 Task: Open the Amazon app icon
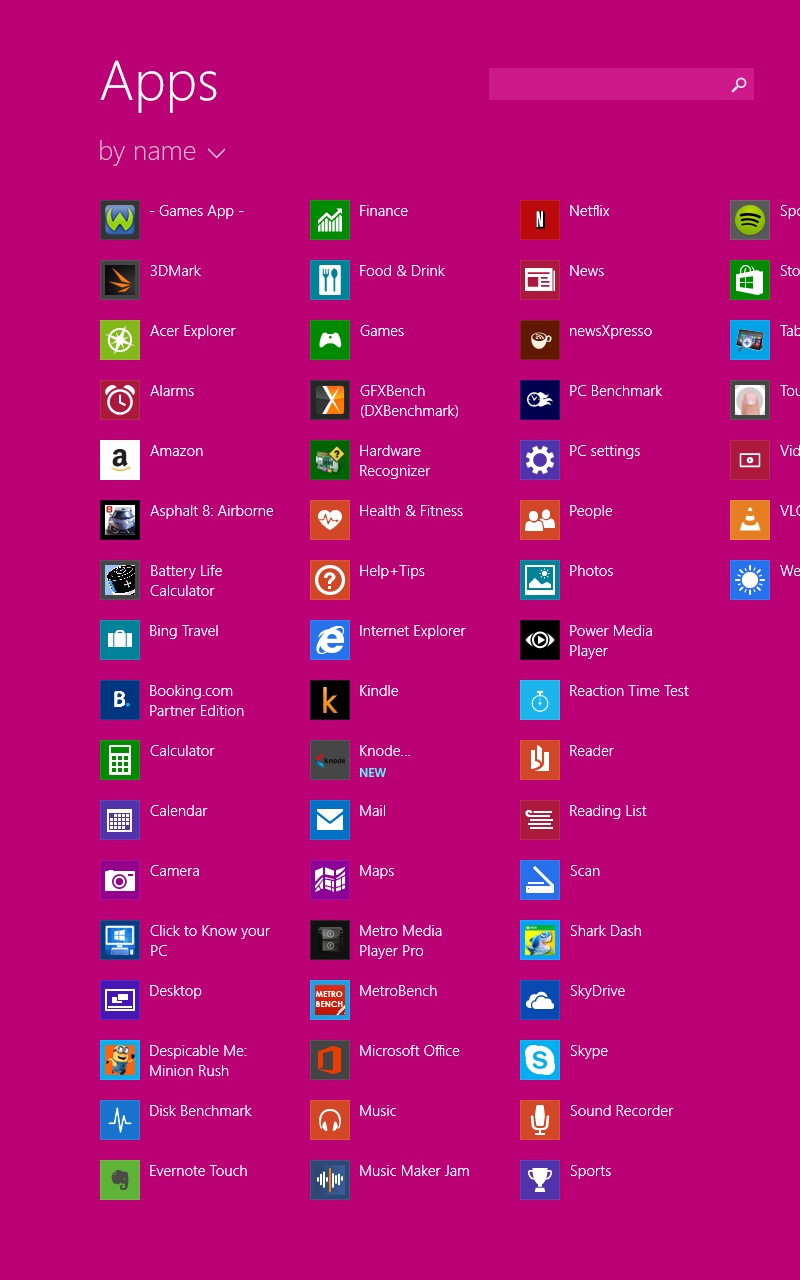[120, 460]
